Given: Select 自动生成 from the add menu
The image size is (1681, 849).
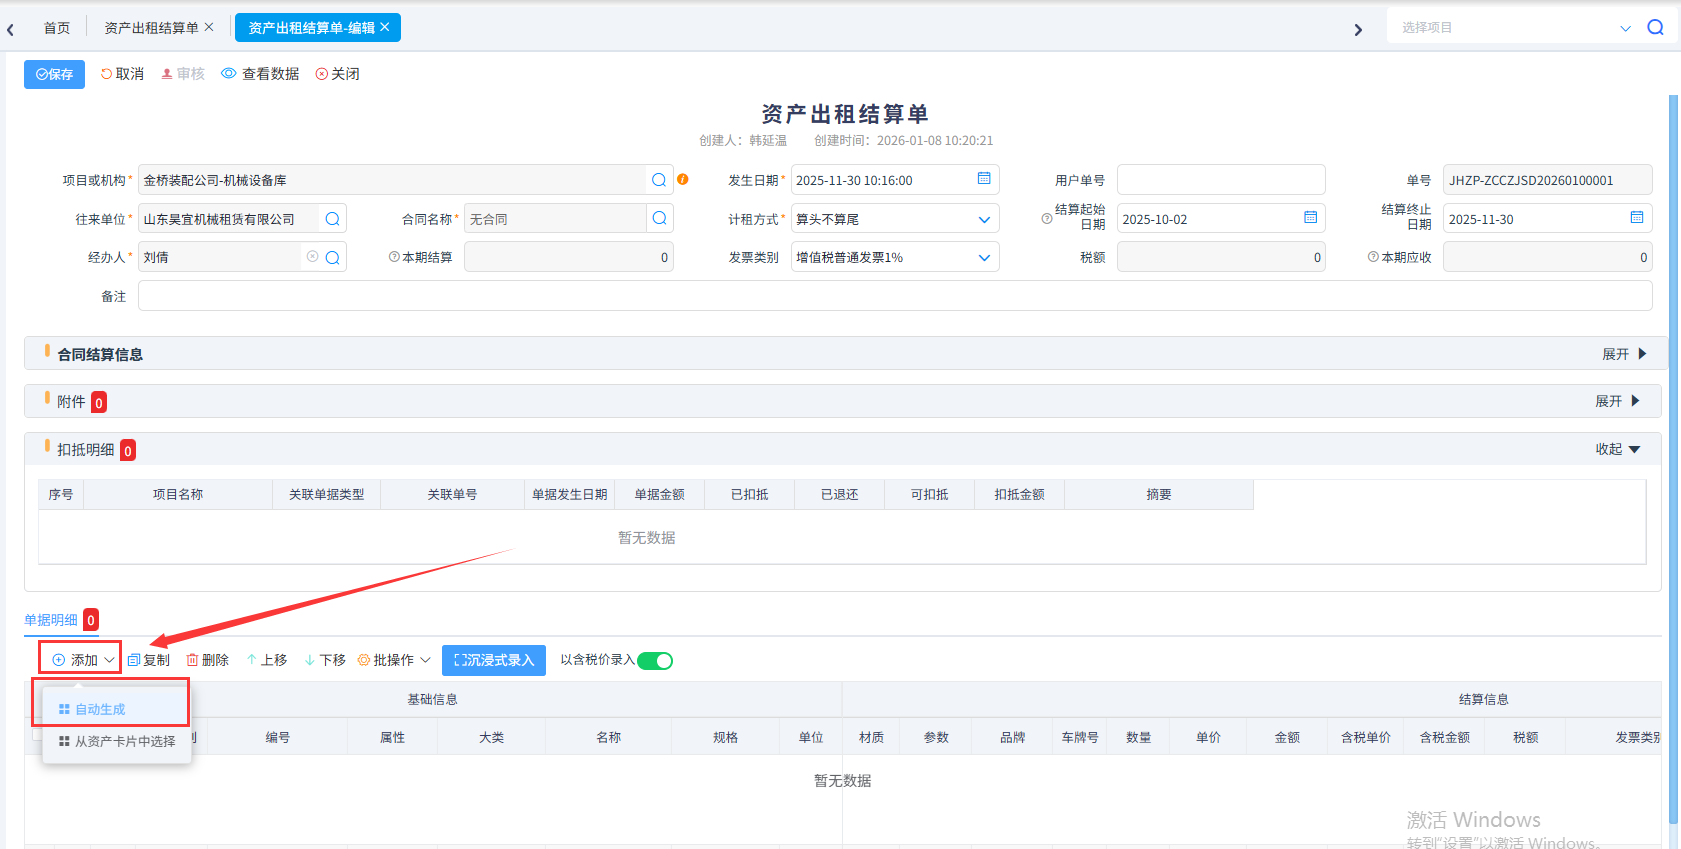Looking at the screenshot, I should point(100,709).
